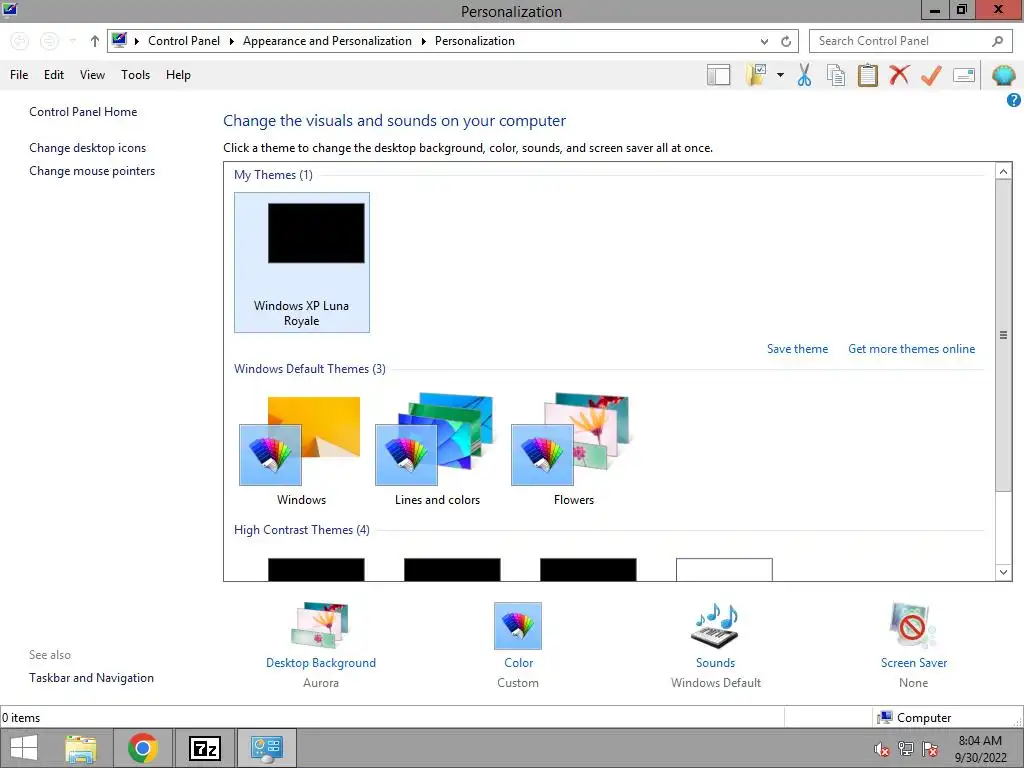This screenshot has width=1024, height=768.
Task: Open Desktop Background settings icon
Action: 320,625
